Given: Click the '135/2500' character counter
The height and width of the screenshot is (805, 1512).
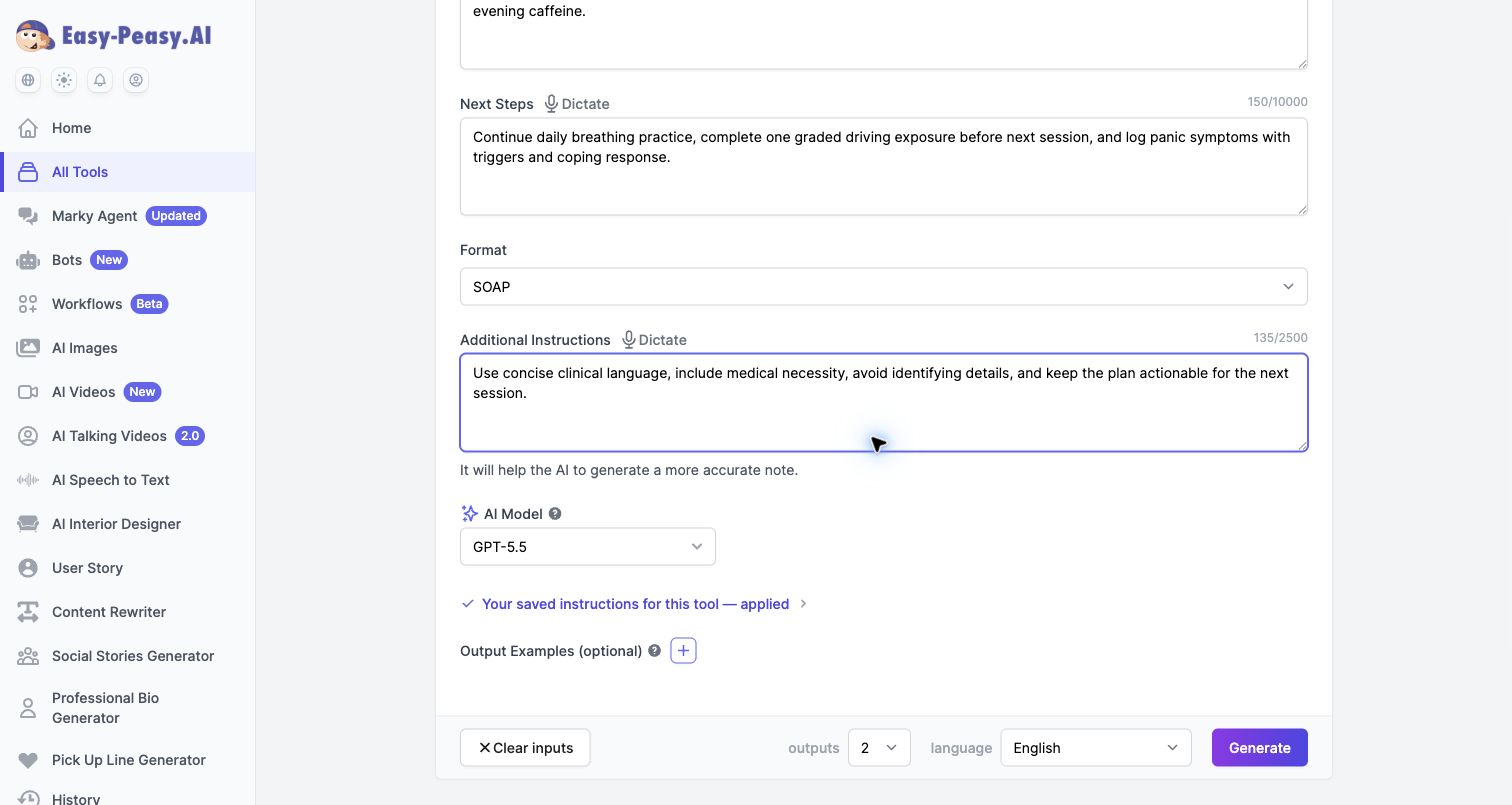Looking at the screenshot, I should pyautogui.click(x=1280, y=338).
